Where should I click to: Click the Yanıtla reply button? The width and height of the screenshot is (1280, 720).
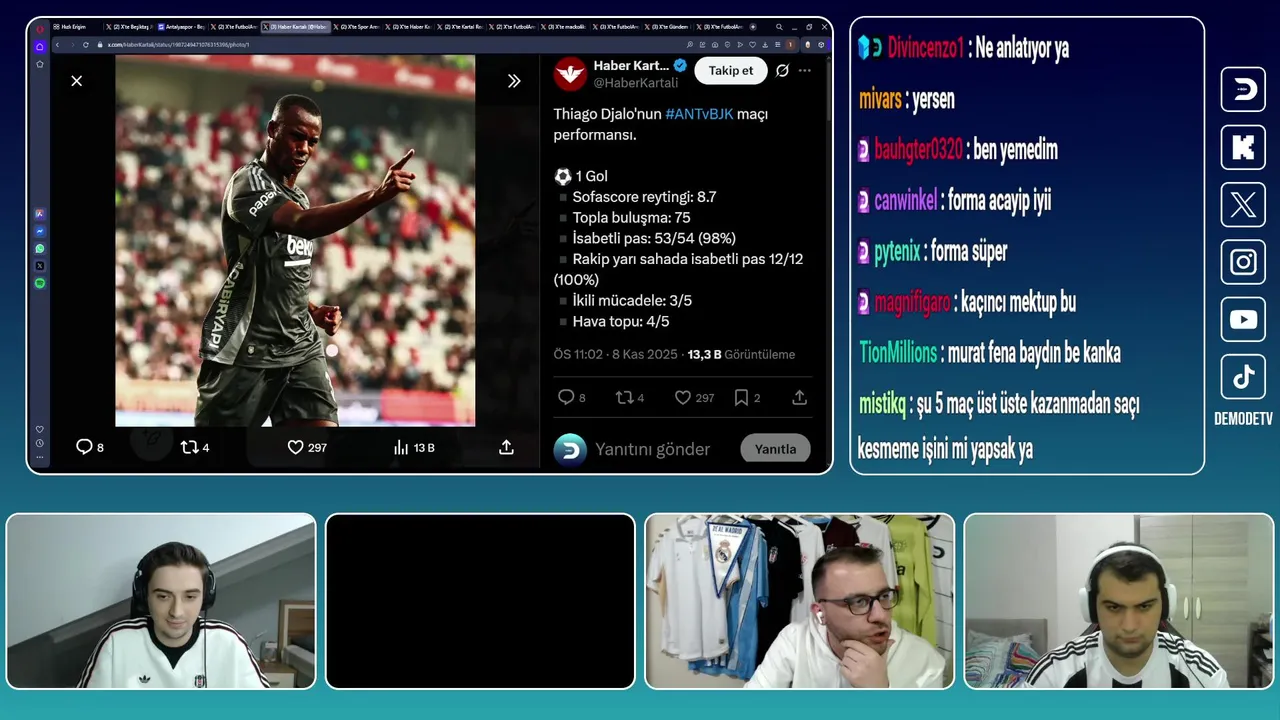pyautogui.click(x=775, y=449)
